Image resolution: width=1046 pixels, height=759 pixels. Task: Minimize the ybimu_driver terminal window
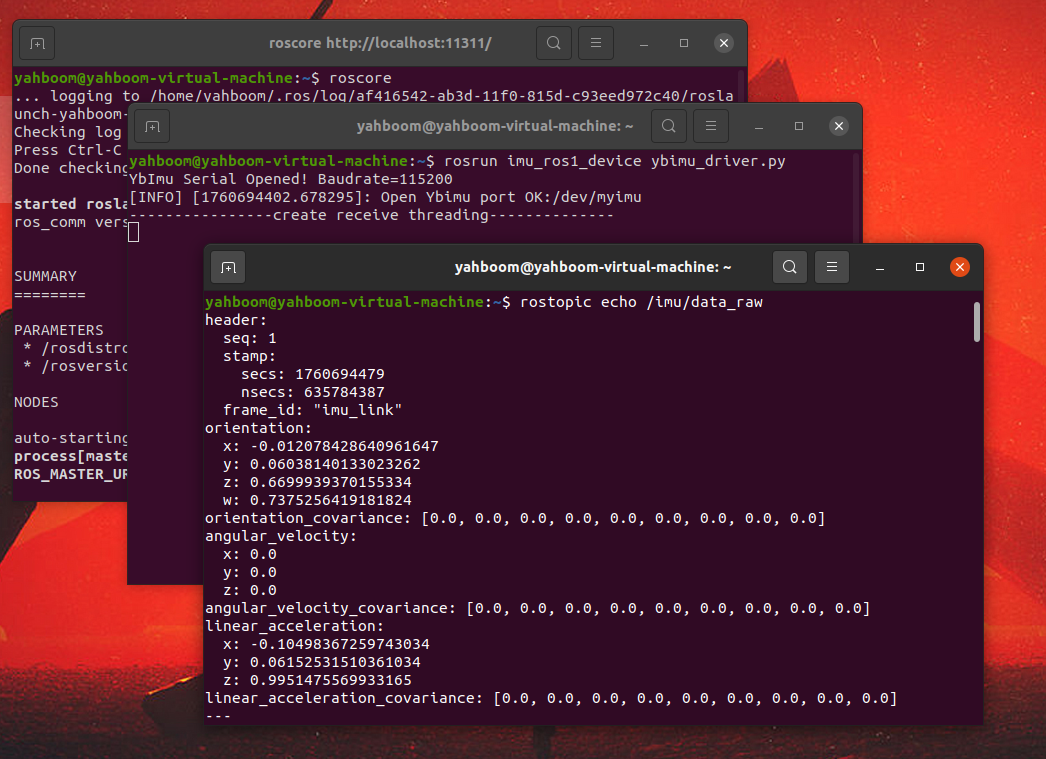point(758,126)
